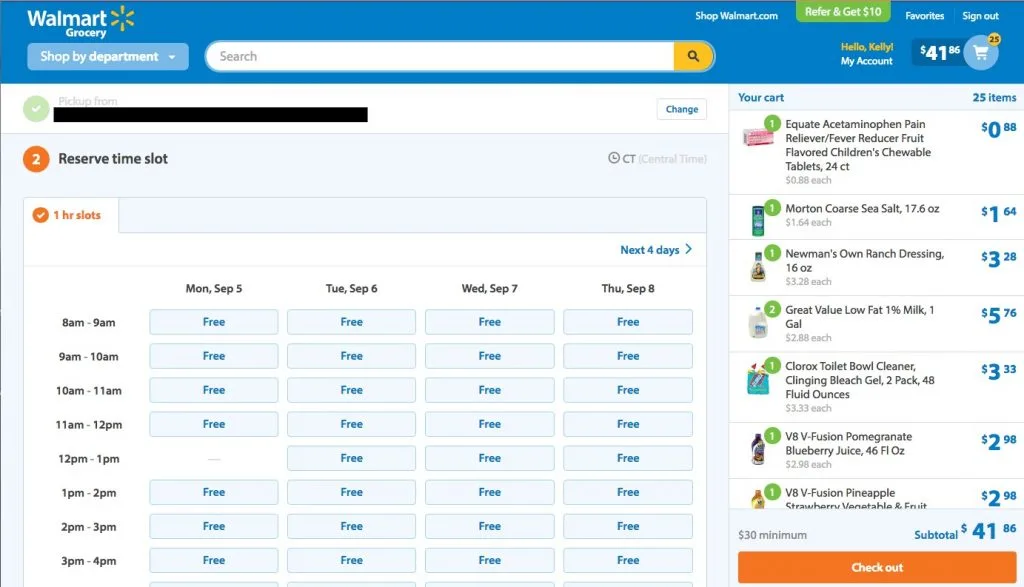Viewport: 1024px width, 587px height.
Task: Click the Check out button
Action: coord(877,567)
